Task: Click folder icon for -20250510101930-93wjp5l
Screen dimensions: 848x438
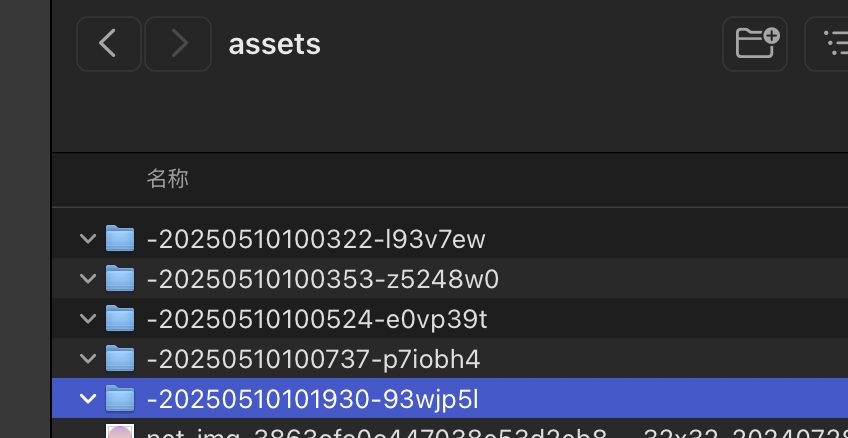Action: point(120,399)
